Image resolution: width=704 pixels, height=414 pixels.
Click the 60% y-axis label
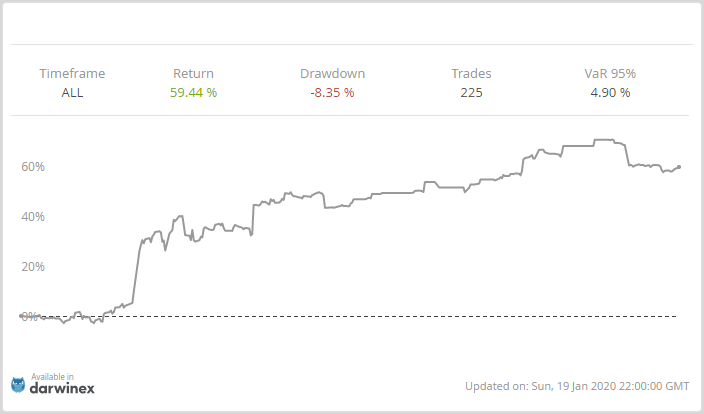33,166
